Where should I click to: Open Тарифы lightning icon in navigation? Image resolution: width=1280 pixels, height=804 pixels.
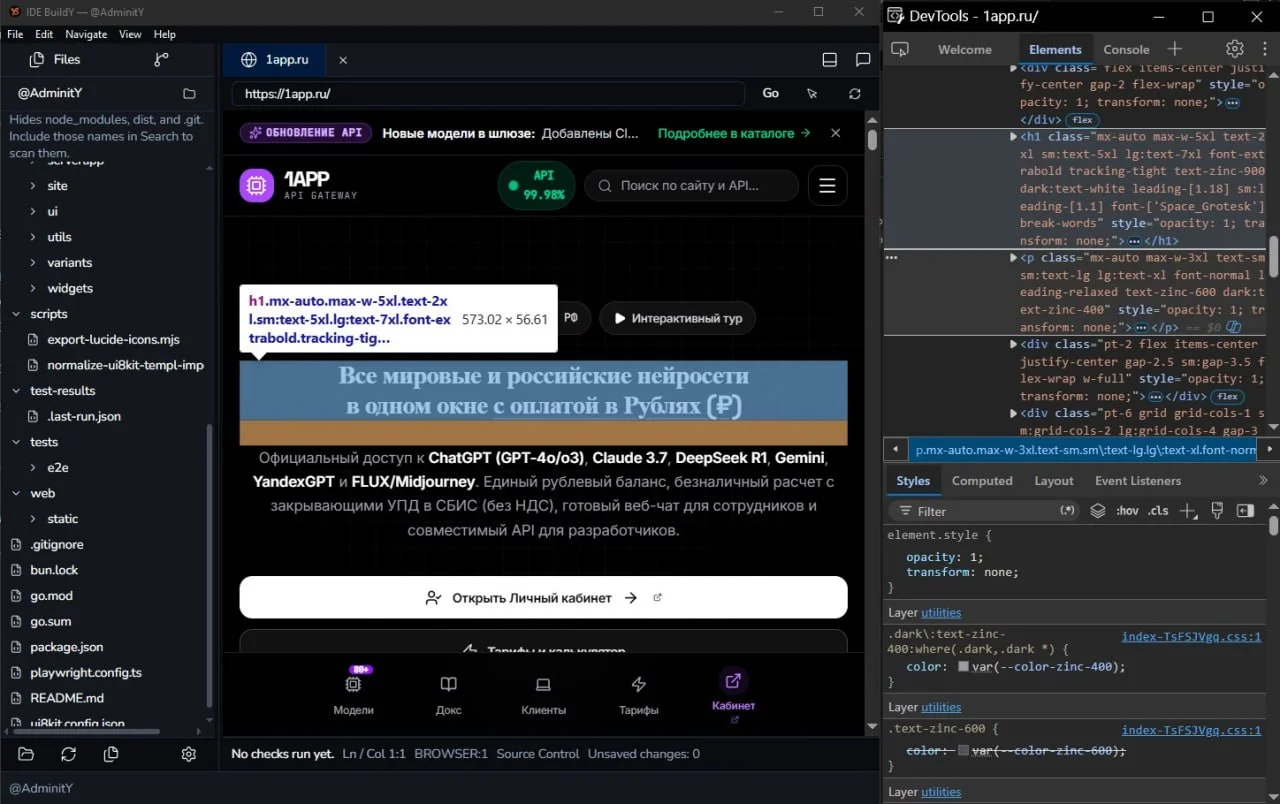tap(638, 693)
